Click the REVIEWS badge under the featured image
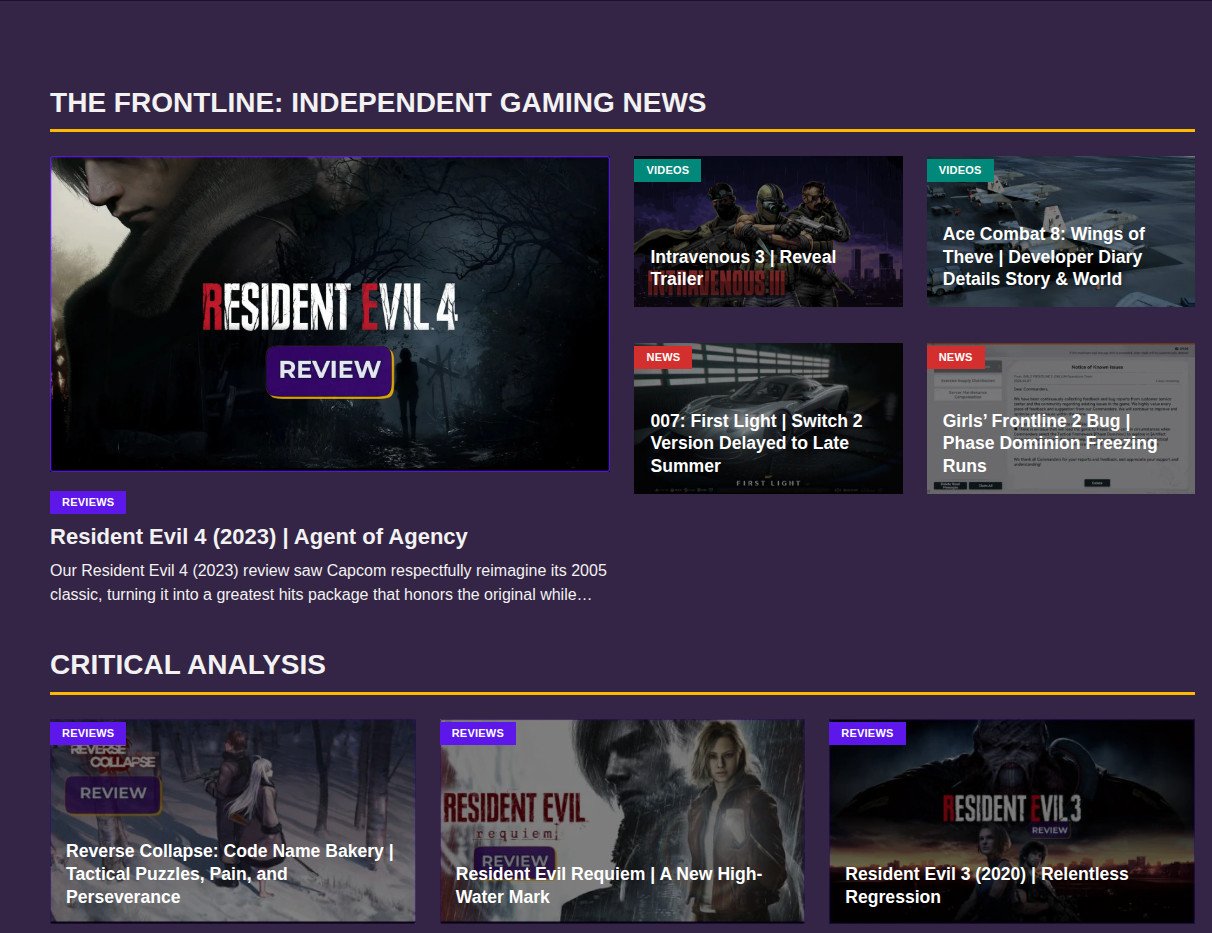Image resolution: width=1212 pixels, height=933 pixels. click(x=87, y=502)
